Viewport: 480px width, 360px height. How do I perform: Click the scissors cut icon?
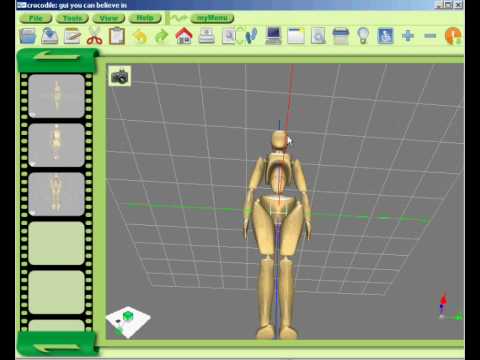[95, 36]
